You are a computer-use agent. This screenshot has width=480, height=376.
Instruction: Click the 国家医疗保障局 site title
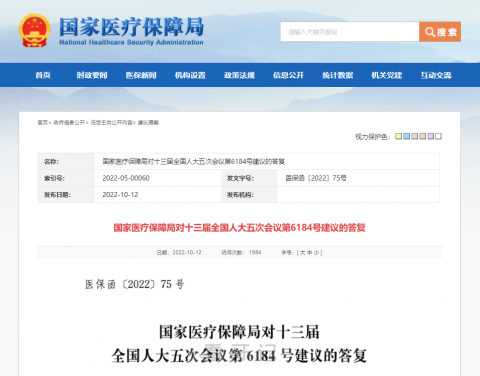(x=131, y=27)
